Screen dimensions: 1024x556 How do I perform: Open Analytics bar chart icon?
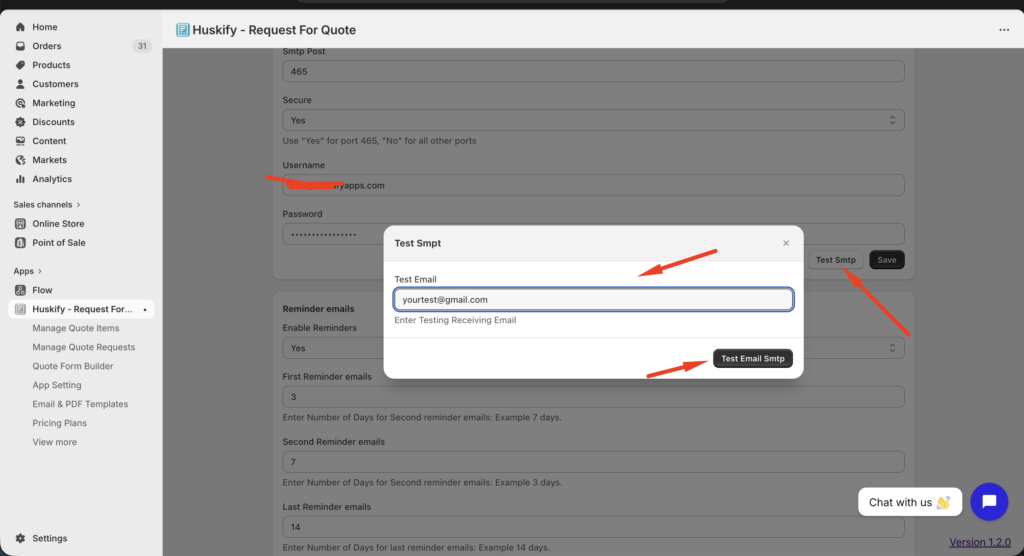click(21, 179)
